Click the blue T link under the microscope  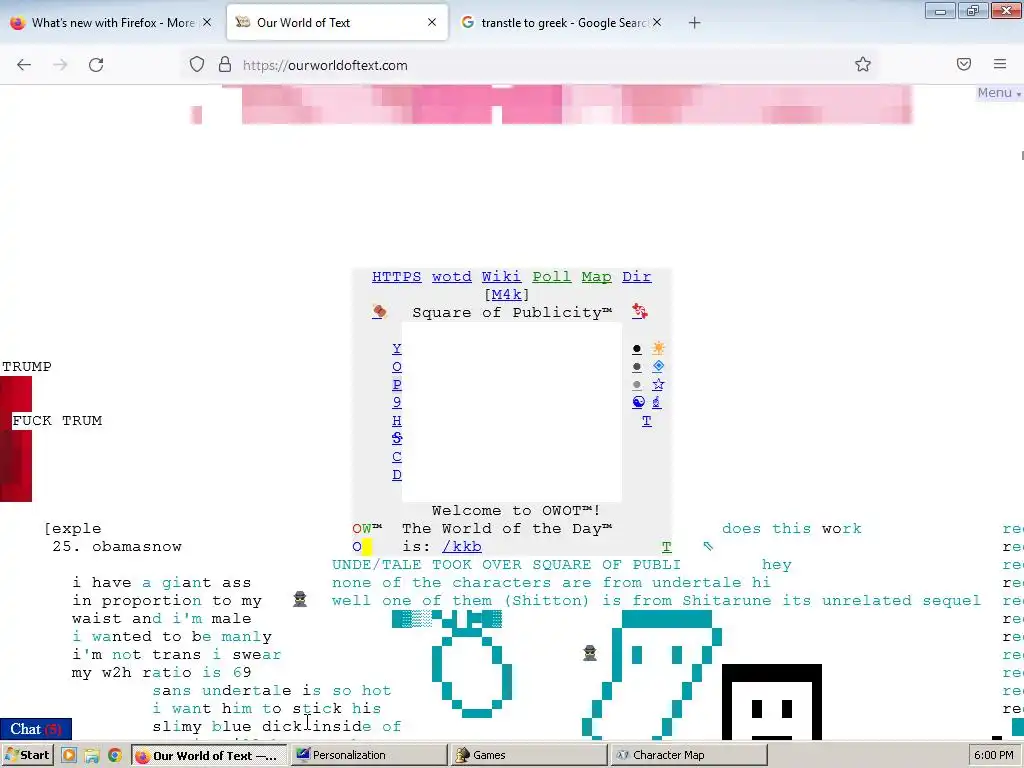tap(647, 421)
